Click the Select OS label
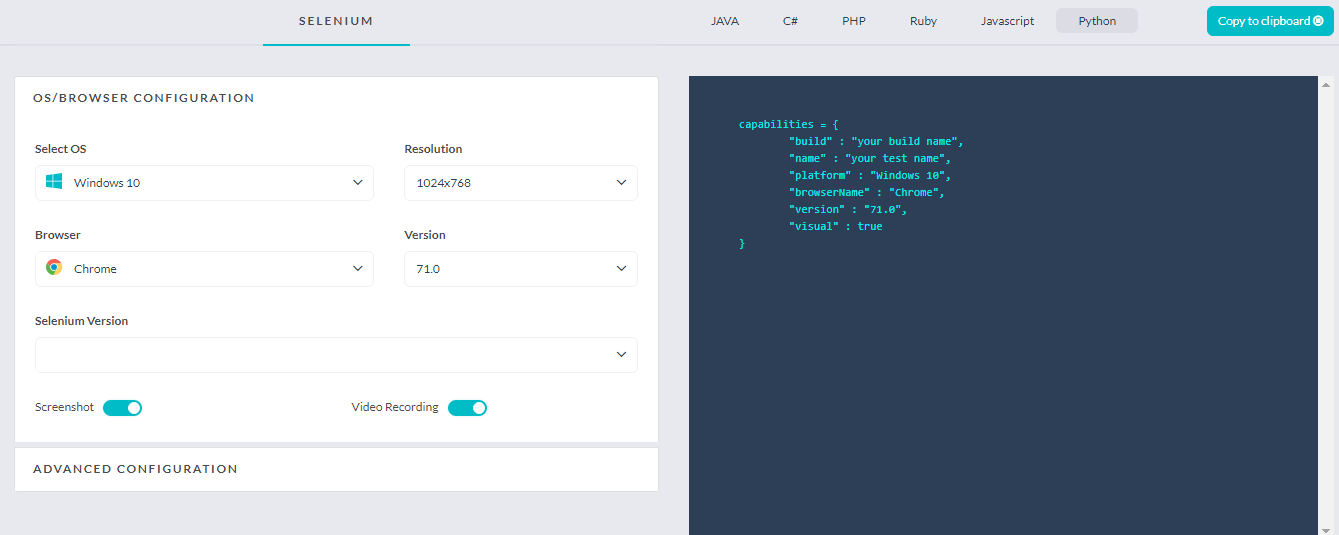Viewport: 1339px width, 535px height. click(61, 149)
